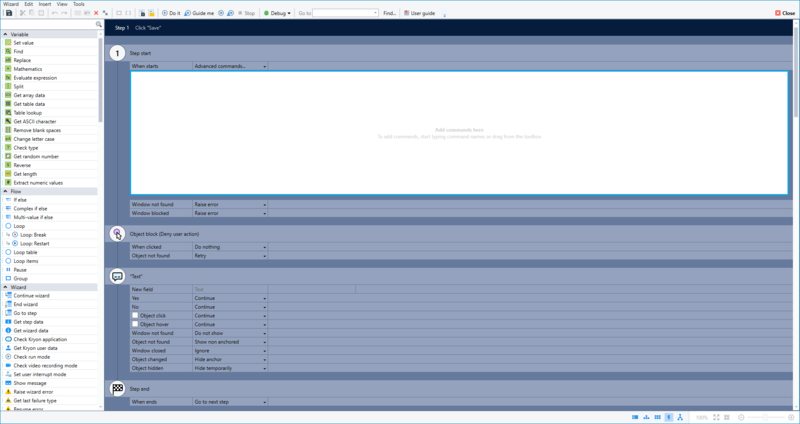The width and height of the screenshot is (800, 424).
Task: Open the View menu
Action: (x=62, y=4)
